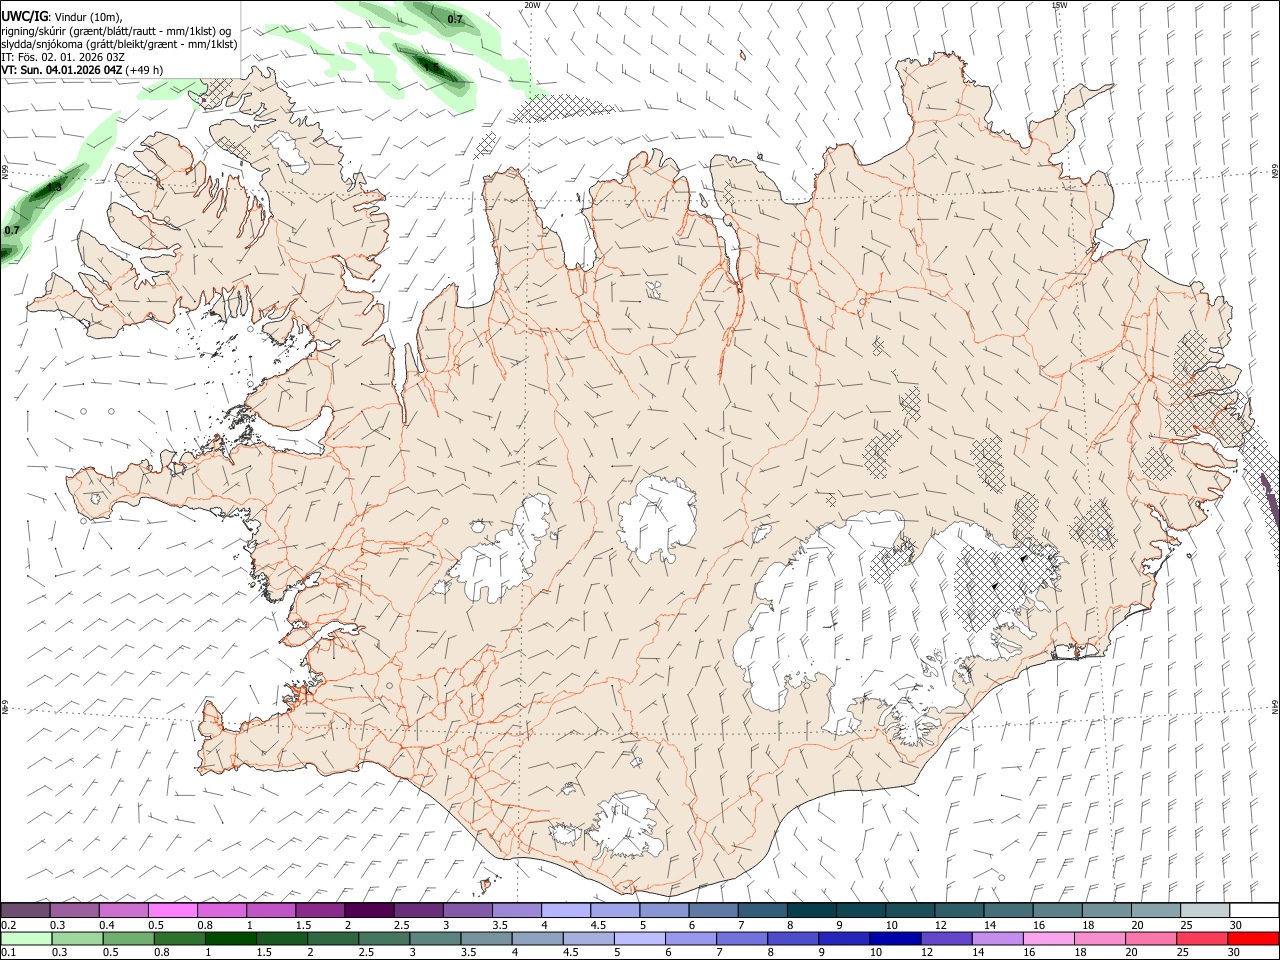The image size is (1280, 960).
Task: Pick the darkest purple 2–2.5 upper legend swatch
Action: [x=369, y=910]
